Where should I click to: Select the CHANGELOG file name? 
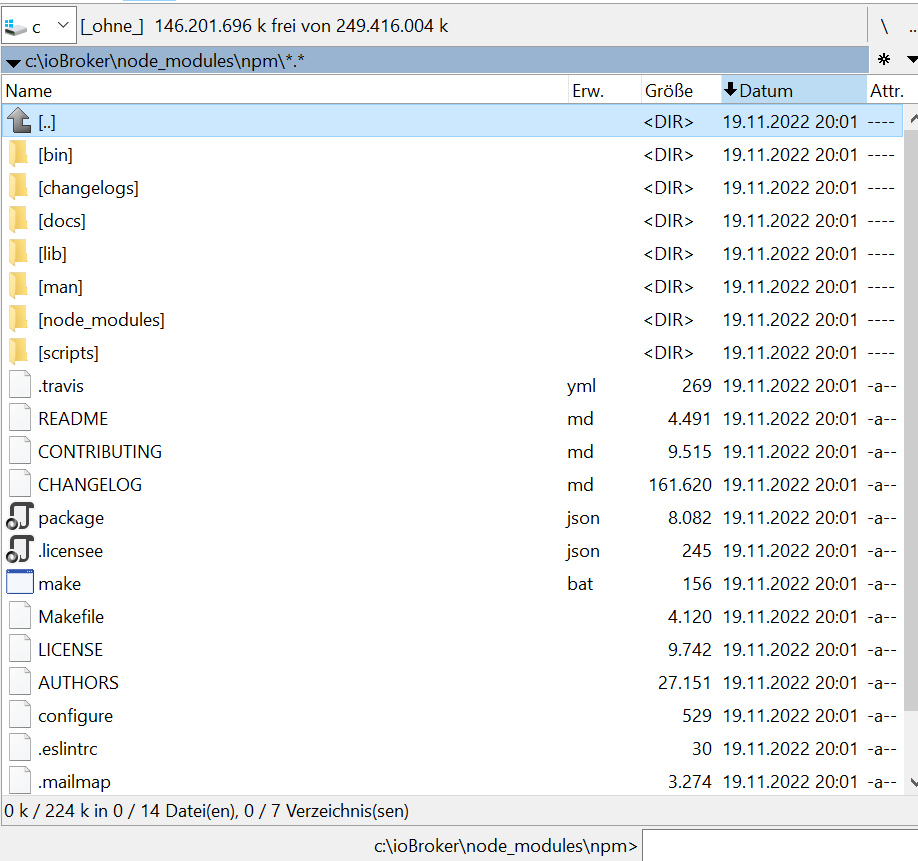[x=90, y=485]
